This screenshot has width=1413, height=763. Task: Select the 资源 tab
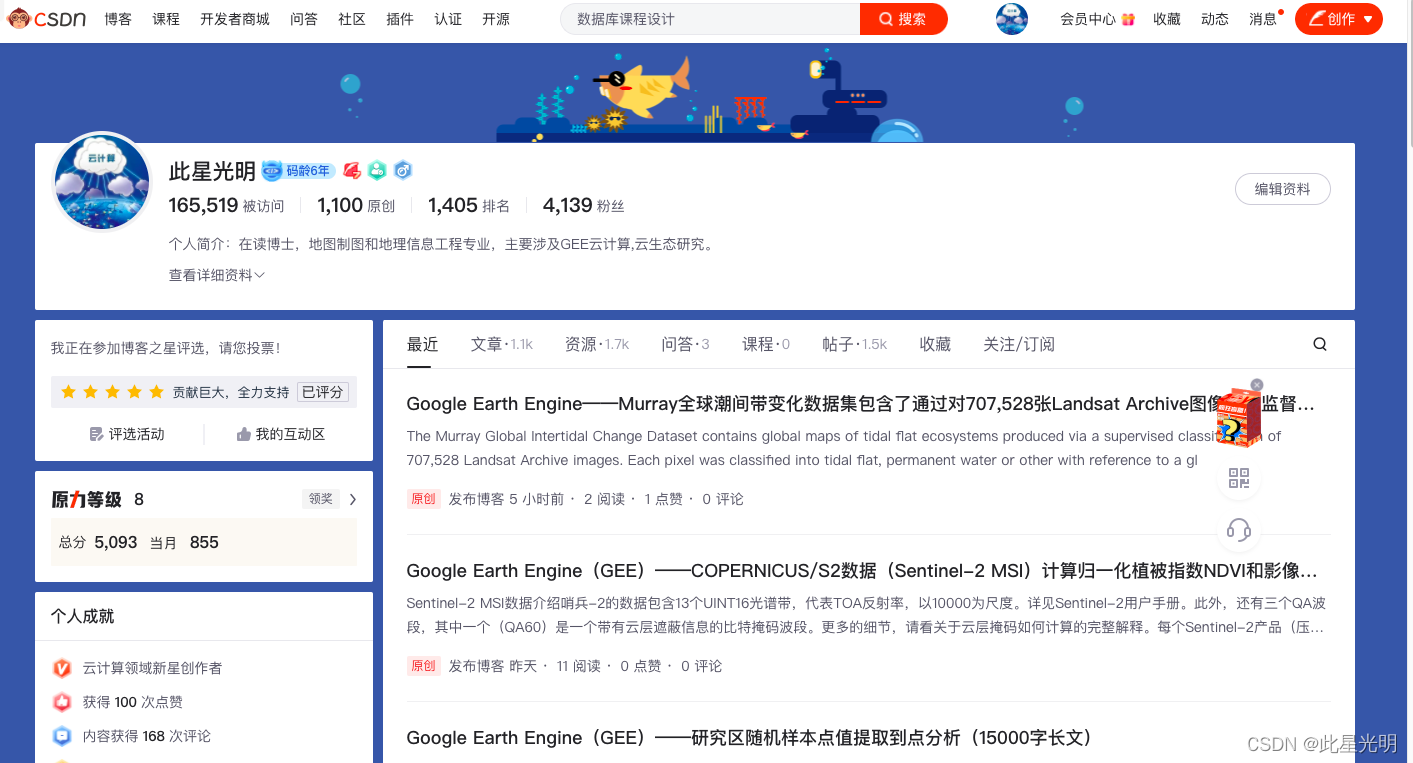(x=597, y=344)
